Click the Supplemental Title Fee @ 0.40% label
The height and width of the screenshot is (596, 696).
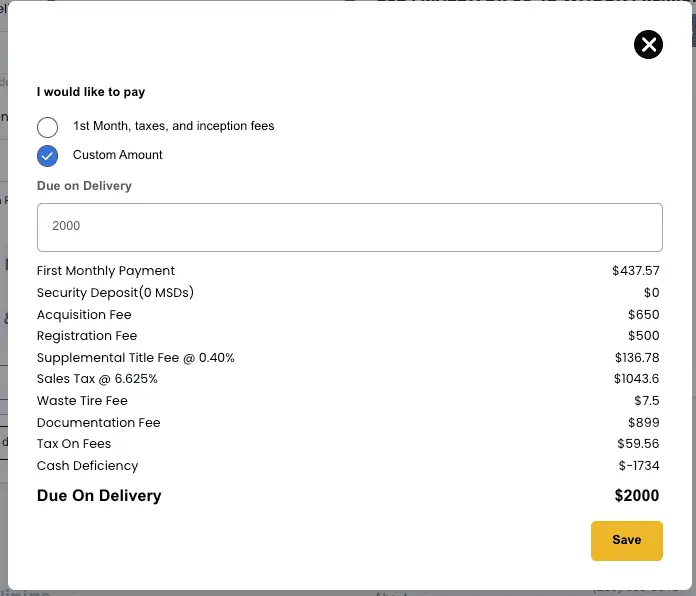tap(136, 358)
